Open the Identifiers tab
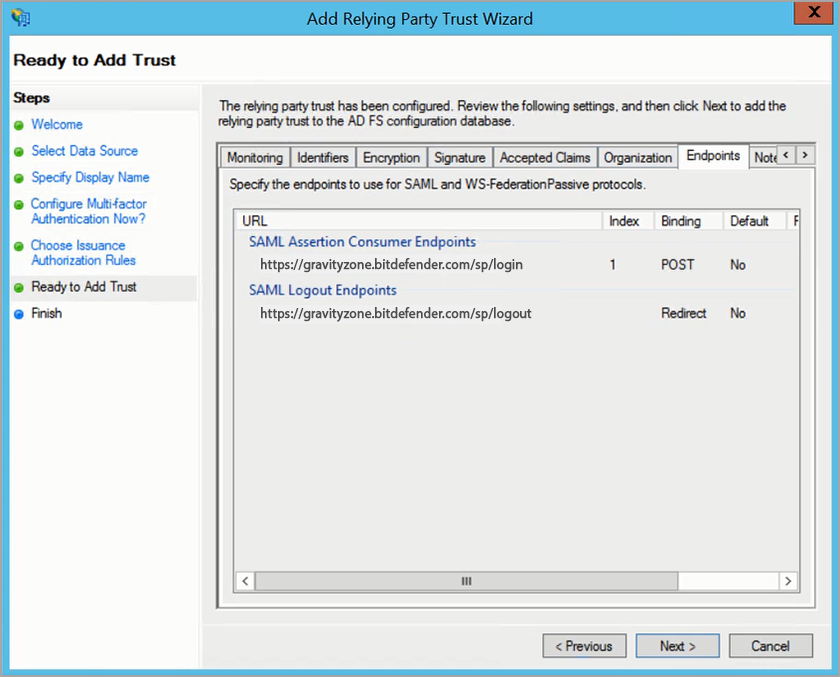840x677 pixels. tap(322, 158)
